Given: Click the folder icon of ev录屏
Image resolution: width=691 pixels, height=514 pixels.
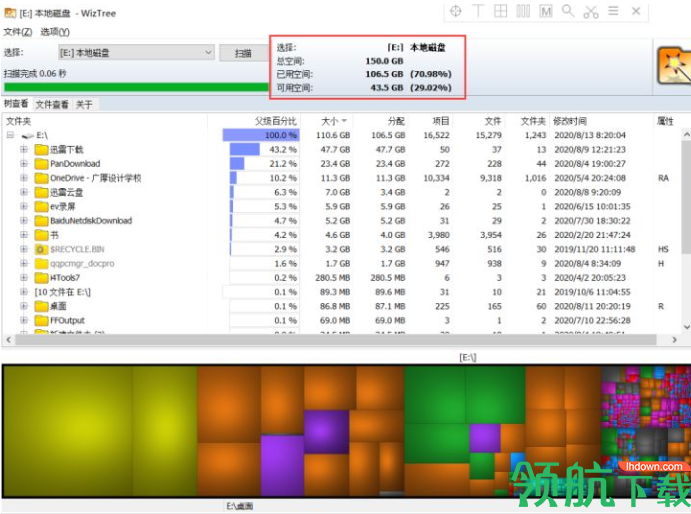Looking at the screenshot, I should 41,206.
